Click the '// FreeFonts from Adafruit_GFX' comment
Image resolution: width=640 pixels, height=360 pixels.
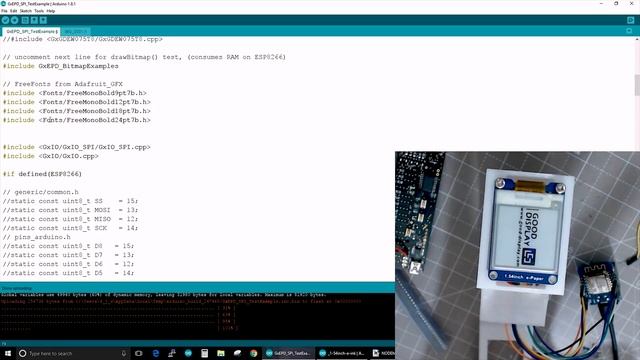click(x=63, y=84)
